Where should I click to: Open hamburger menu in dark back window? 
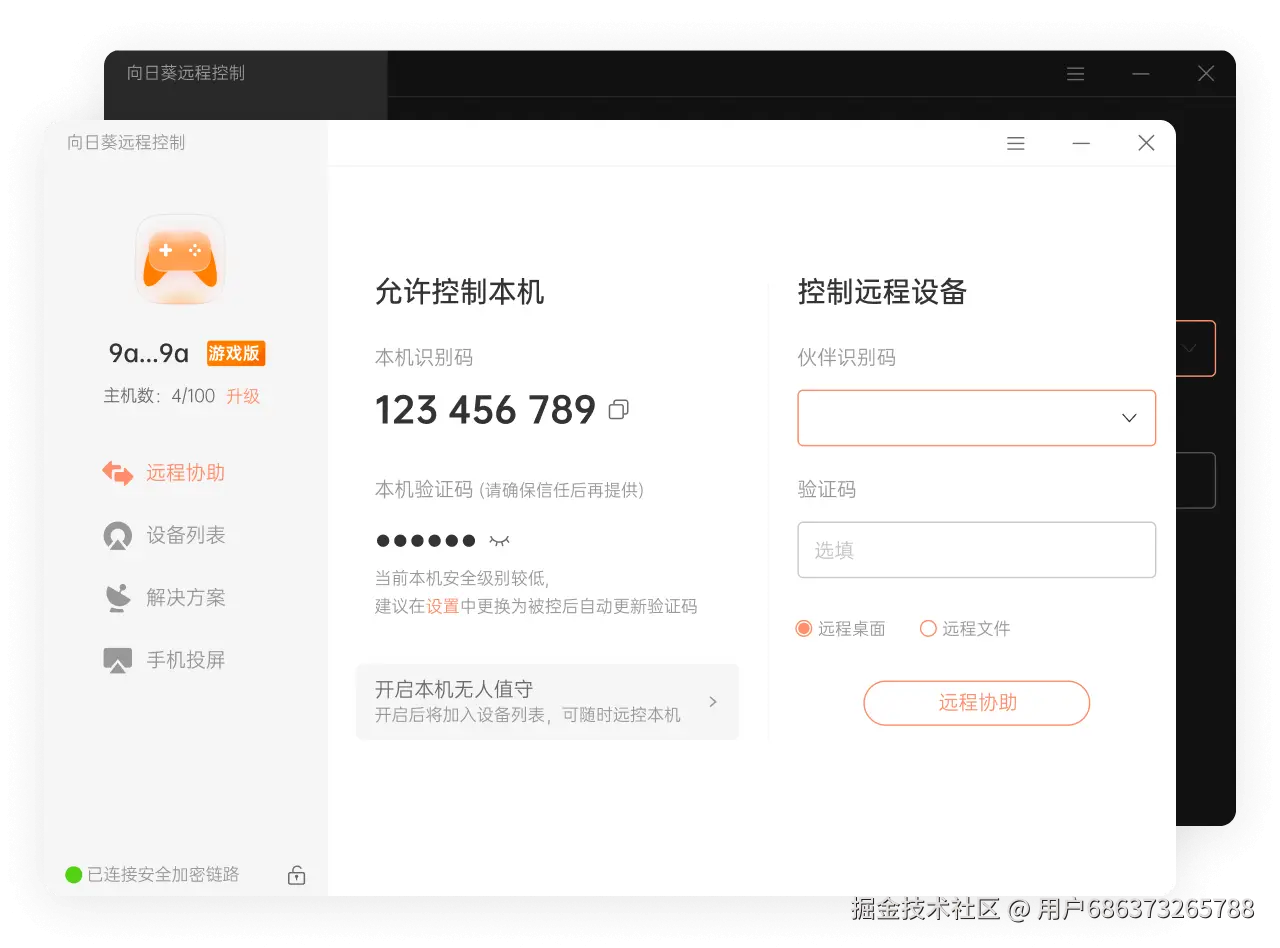(x=1076, y=74)
